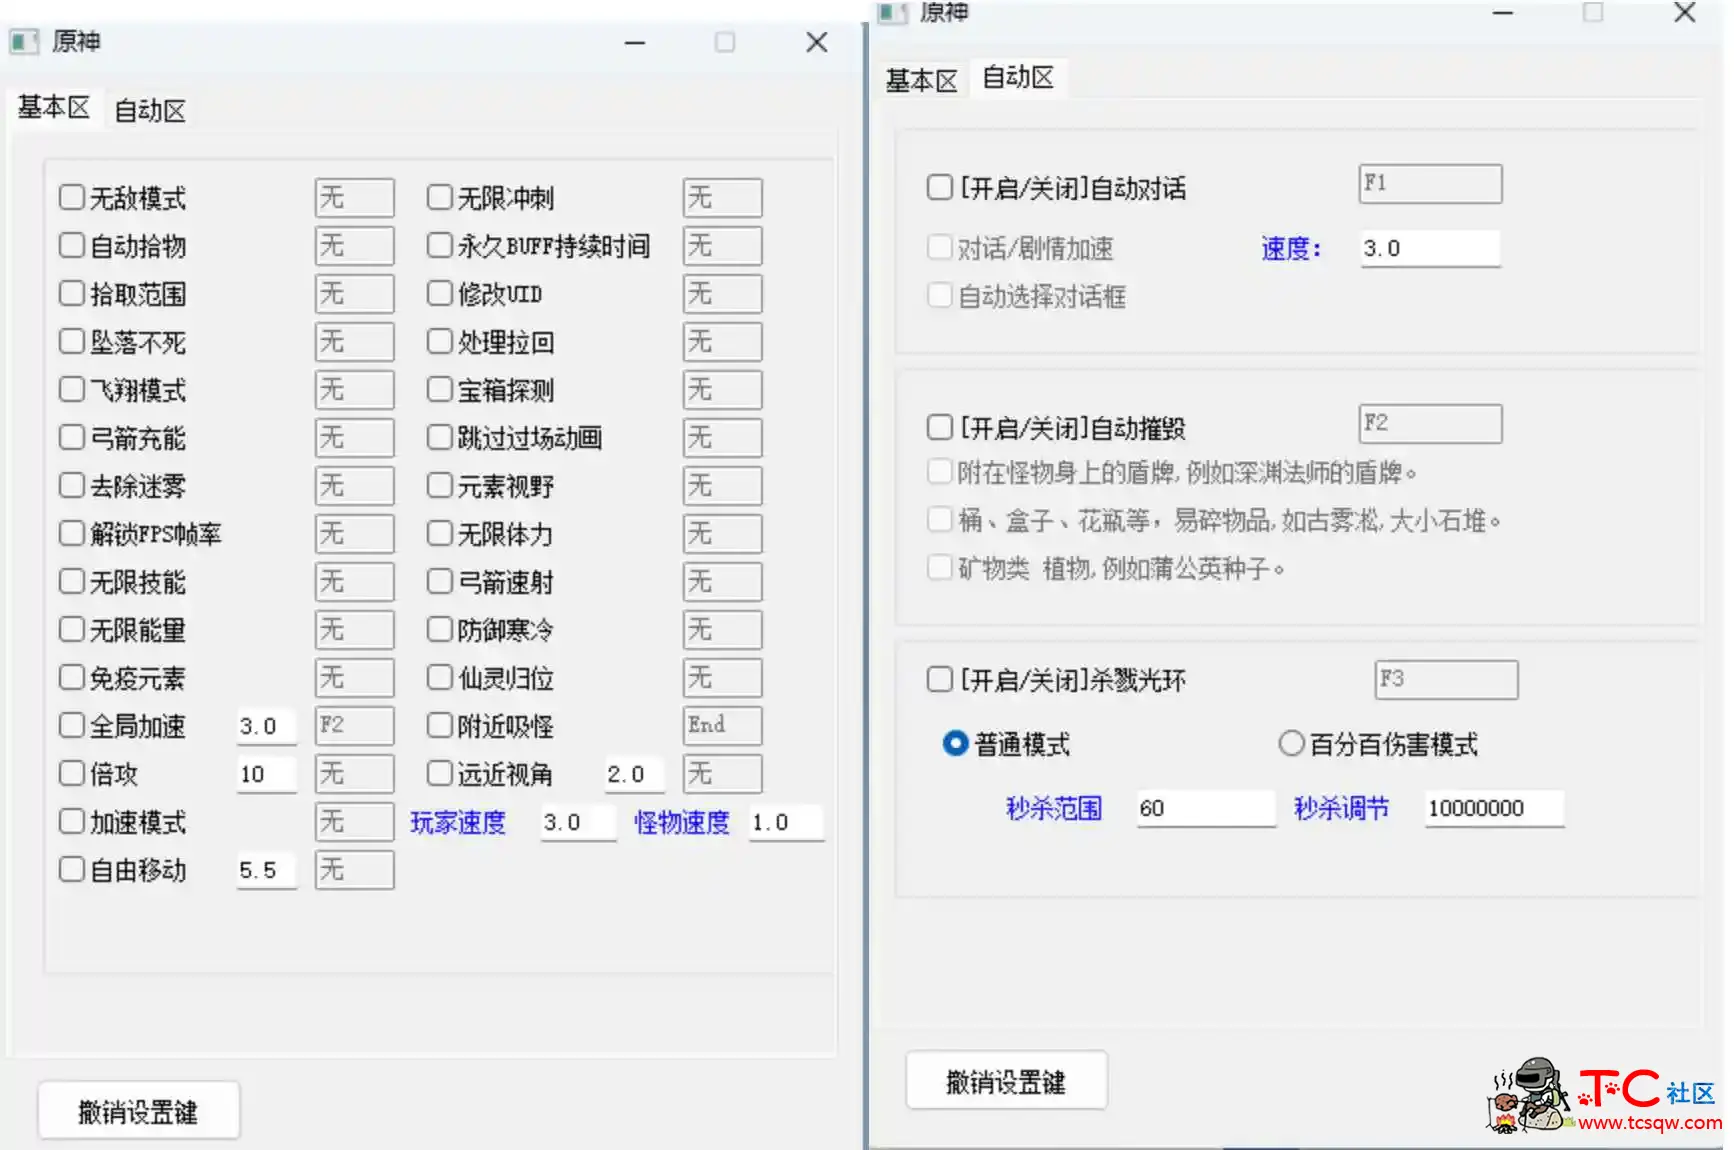Click 撤销设置键 button in left window
Screen dimensions: 1734x1150
139,1111
